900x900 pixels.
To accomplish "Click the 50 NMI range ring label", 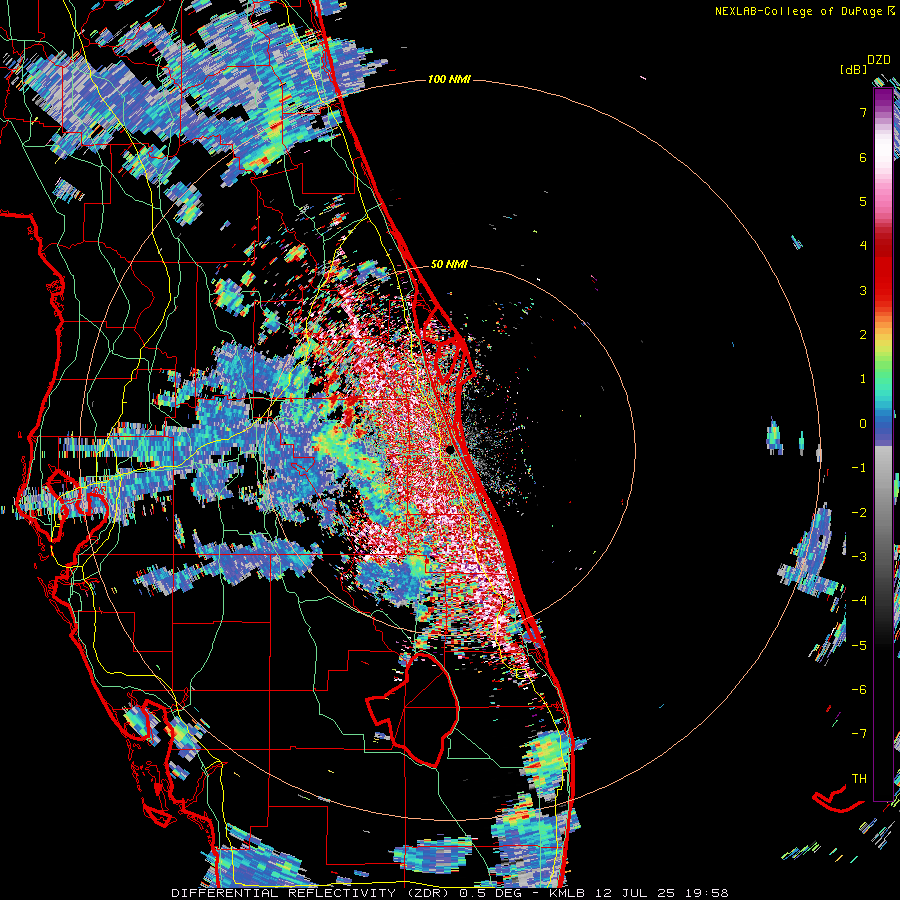I will tap(449, 264).
